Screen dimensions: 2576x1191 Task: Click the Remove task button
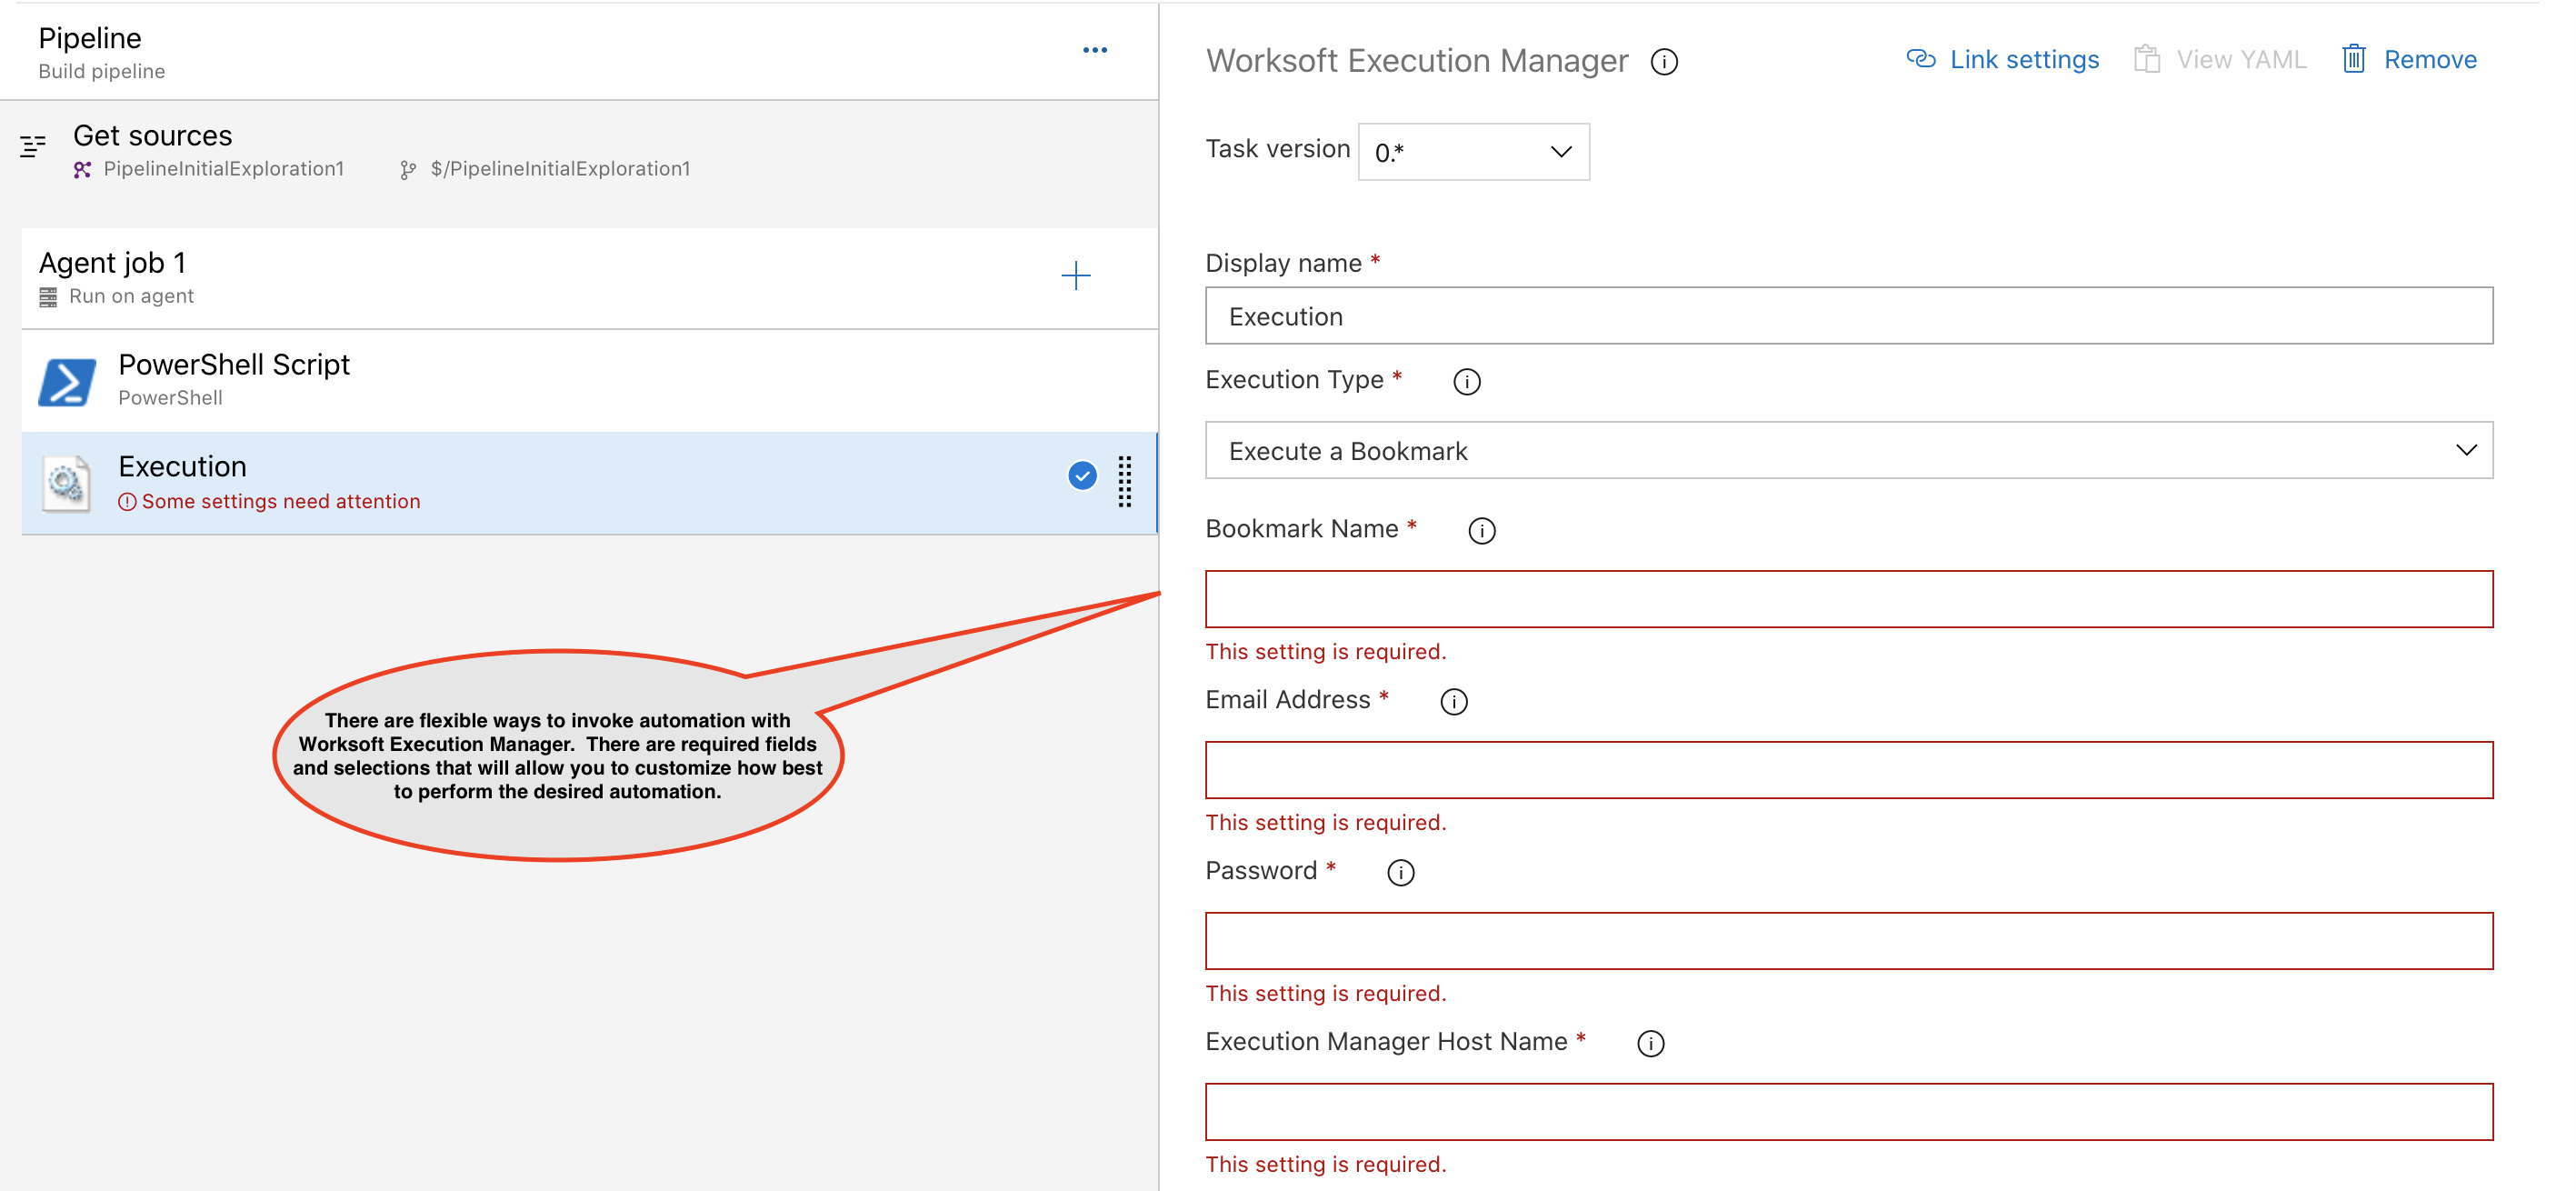2413,59
